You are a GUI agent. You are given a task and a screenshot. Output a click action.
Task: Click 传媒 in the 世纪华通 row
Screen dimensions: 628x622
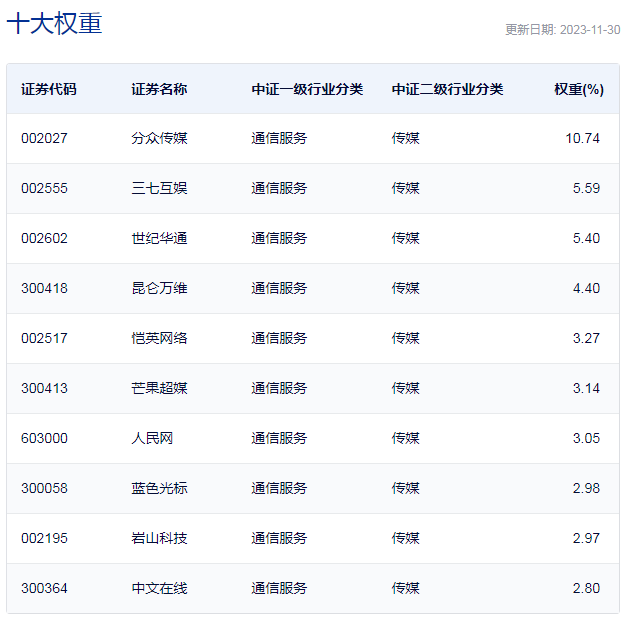(x=405, y=238)
